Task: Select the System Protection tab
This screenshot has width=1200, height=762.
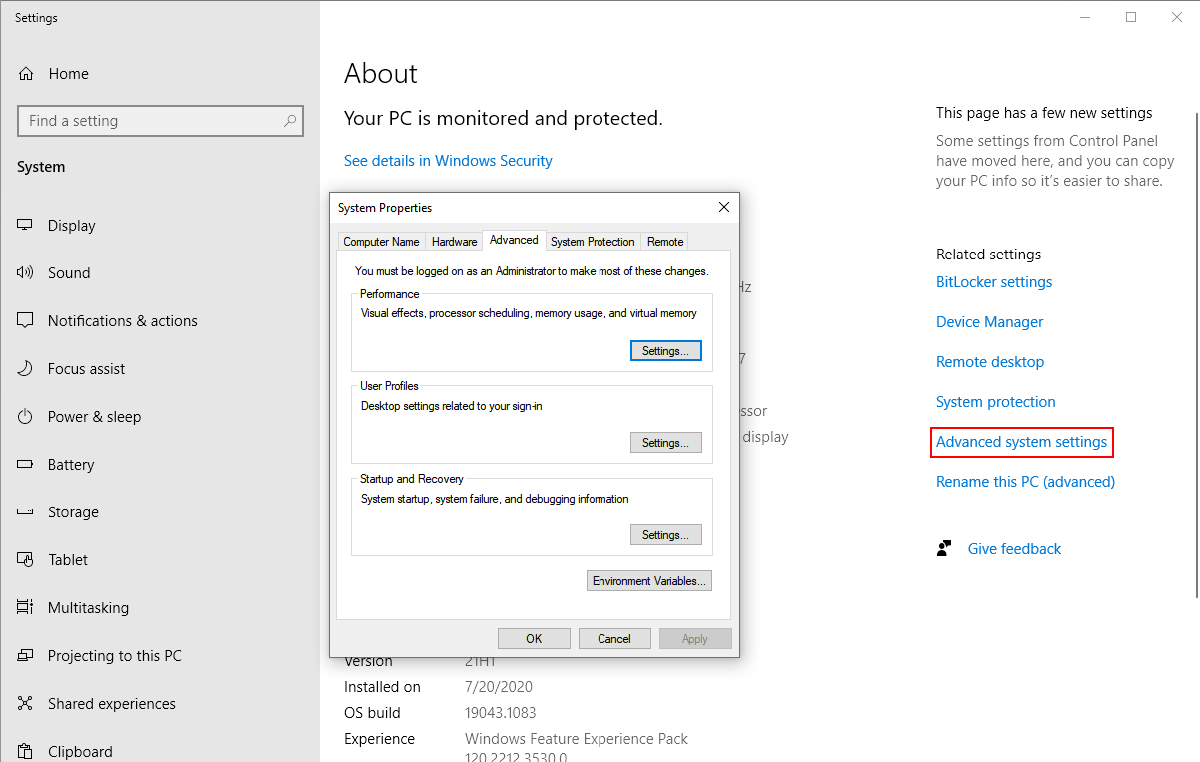Action: click(x=592, y=242)
